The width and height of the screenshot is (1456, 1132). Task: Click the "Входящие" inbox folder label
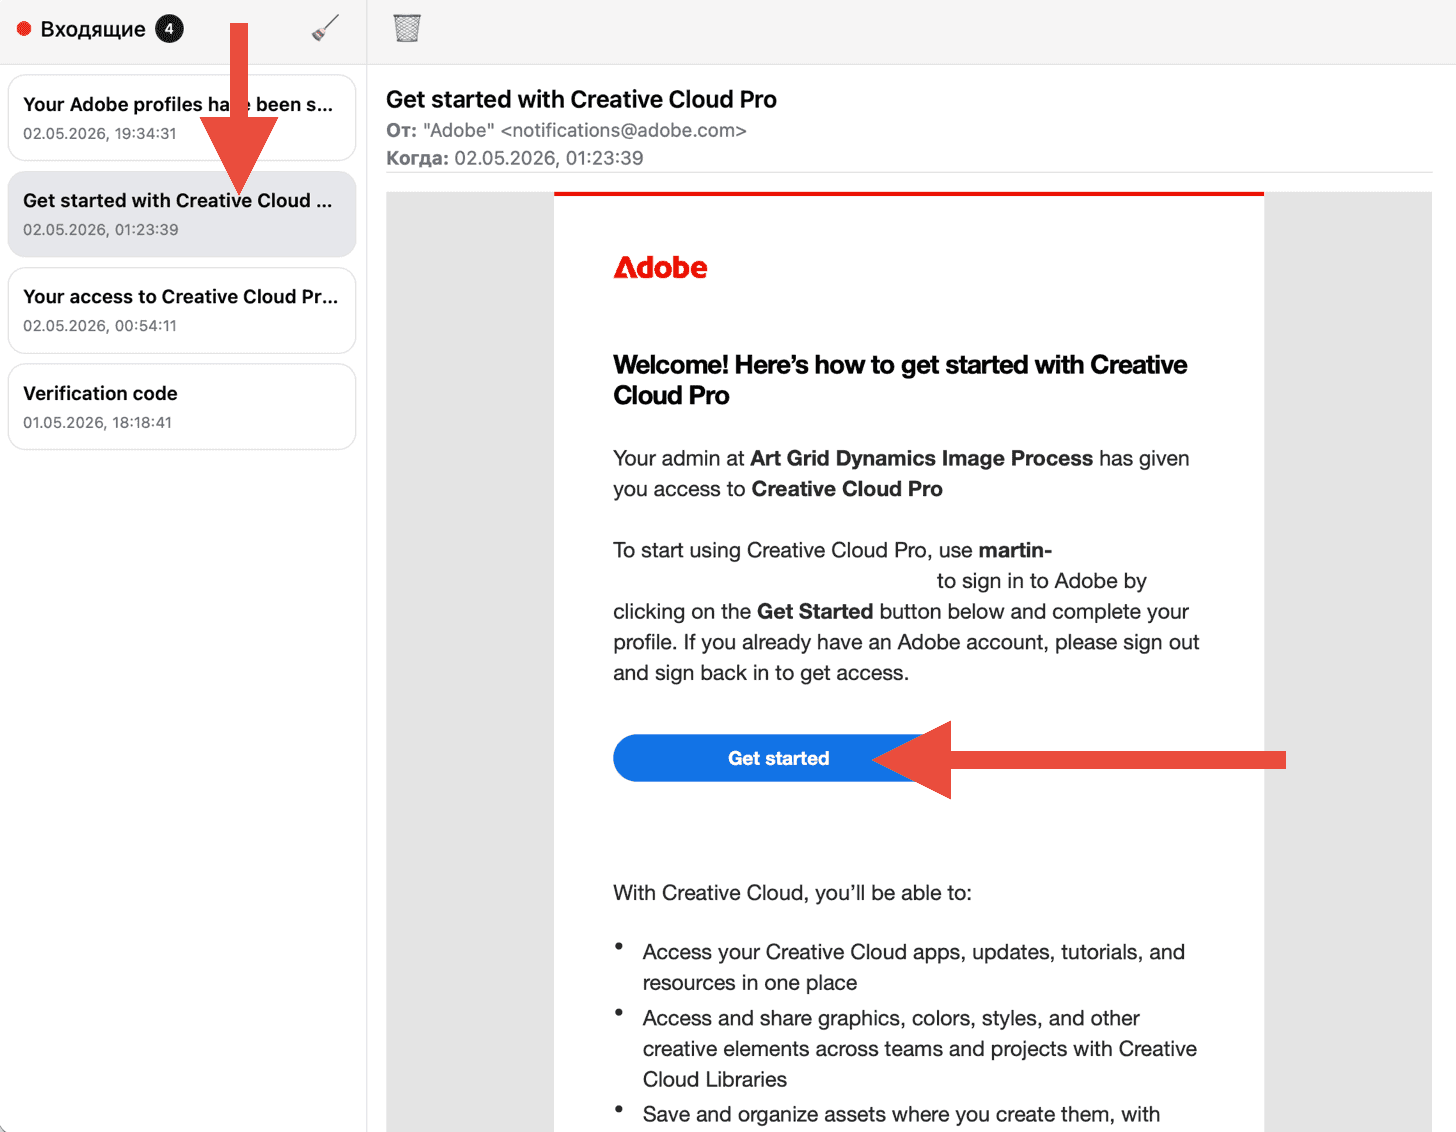pyautogui.click(x=93, y=29)
